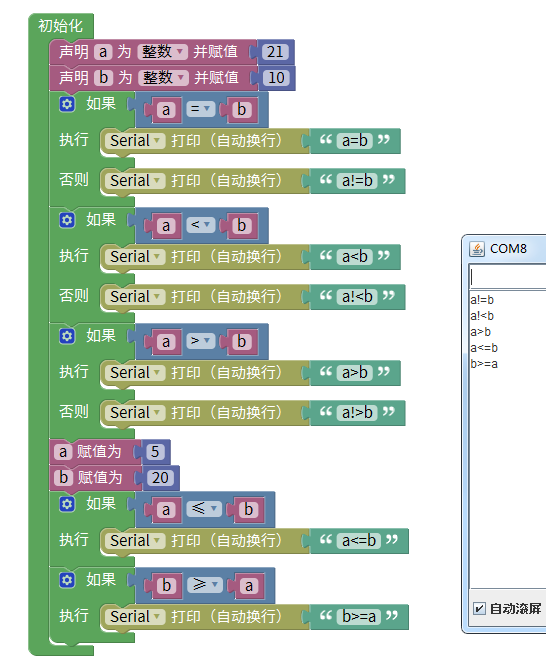Click variable b in the a > b comparison
The height and width of the screenshot is (663, 546).
241,341
